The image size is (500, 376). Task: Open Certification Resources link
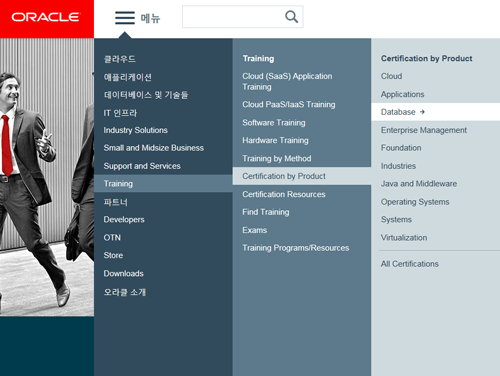[284, 194]
